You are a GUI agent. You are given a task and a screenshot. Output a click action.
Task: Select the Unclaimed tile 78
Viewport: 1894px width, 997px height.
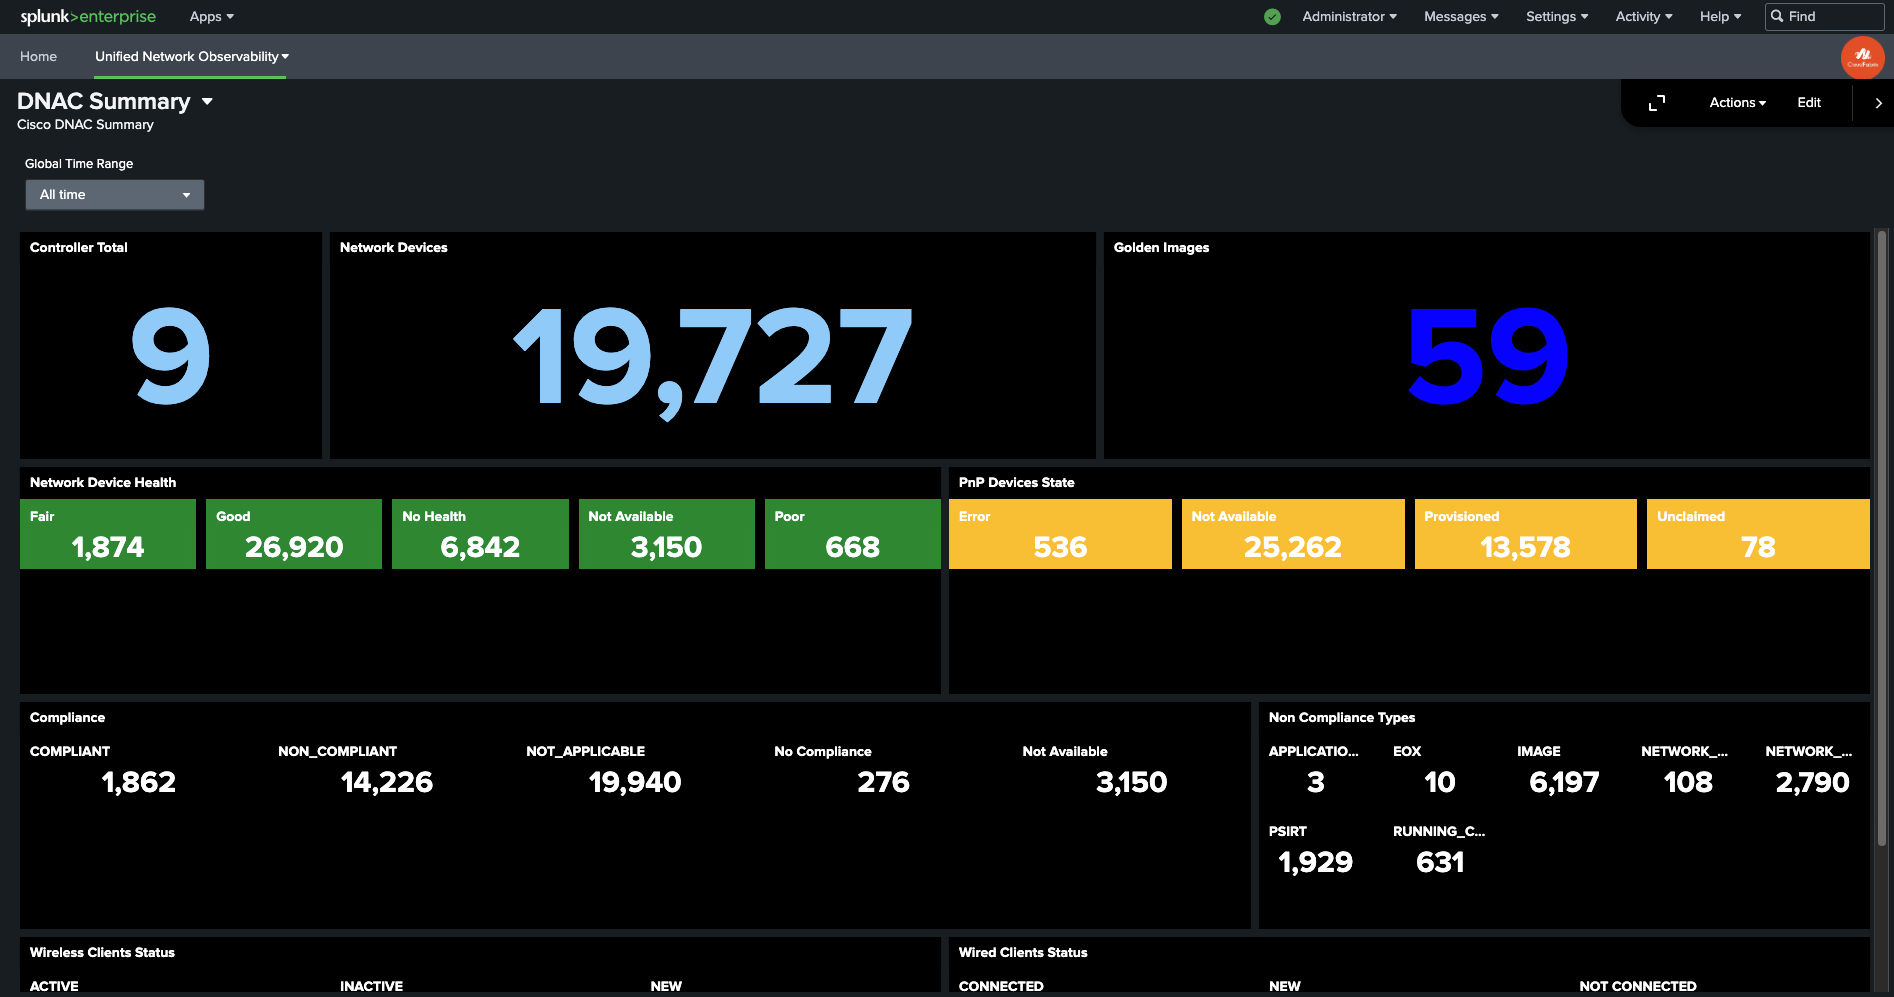coord(1758,534)
